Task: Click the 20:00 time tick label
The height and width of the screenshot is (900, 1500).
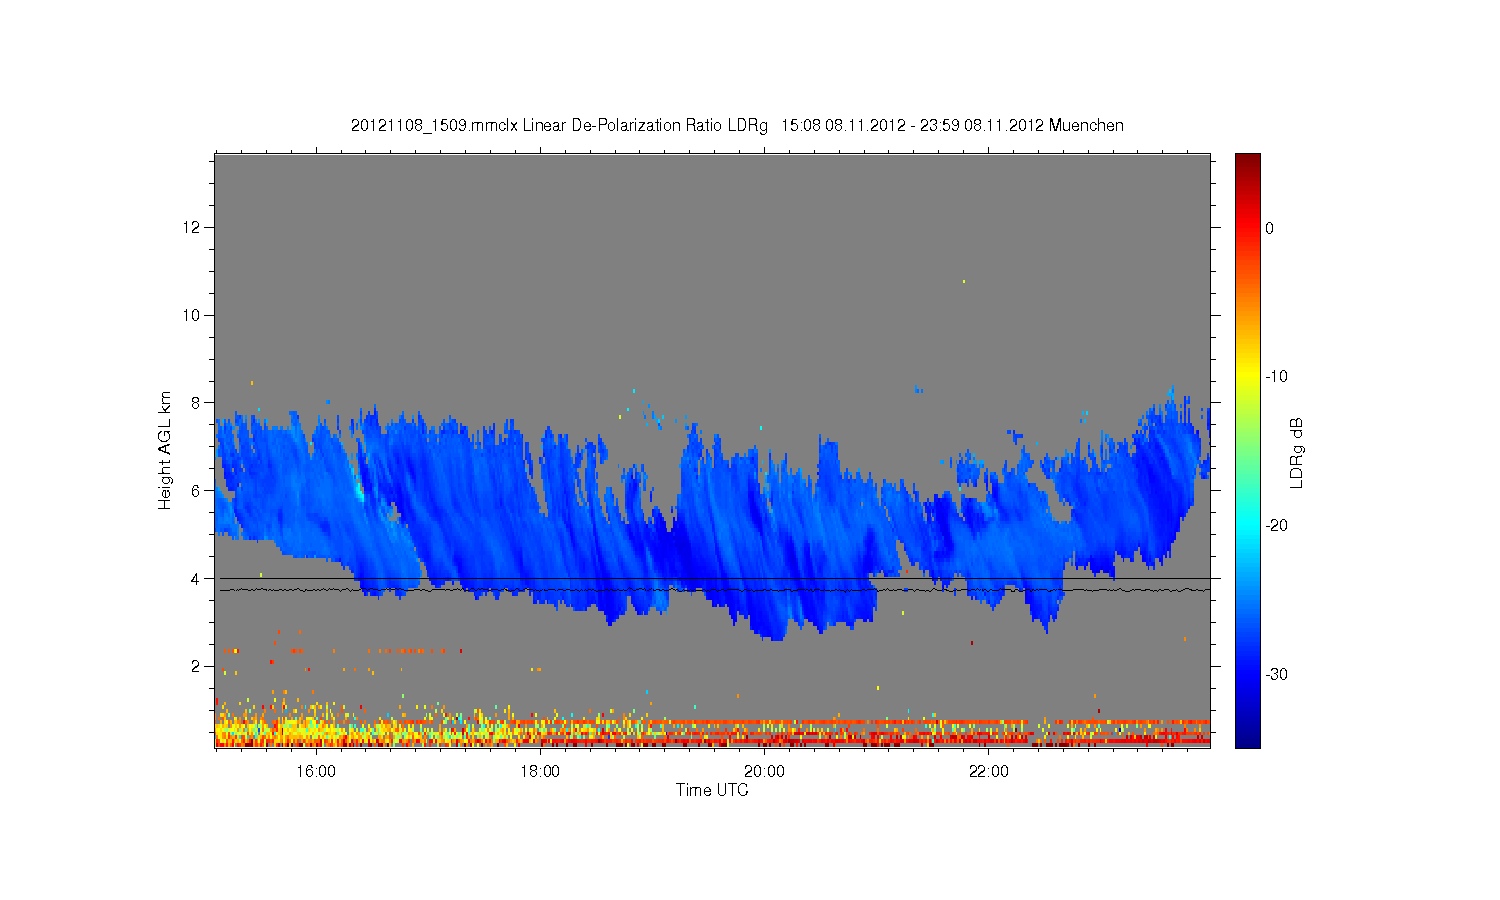Action: [x=765, y=772]
